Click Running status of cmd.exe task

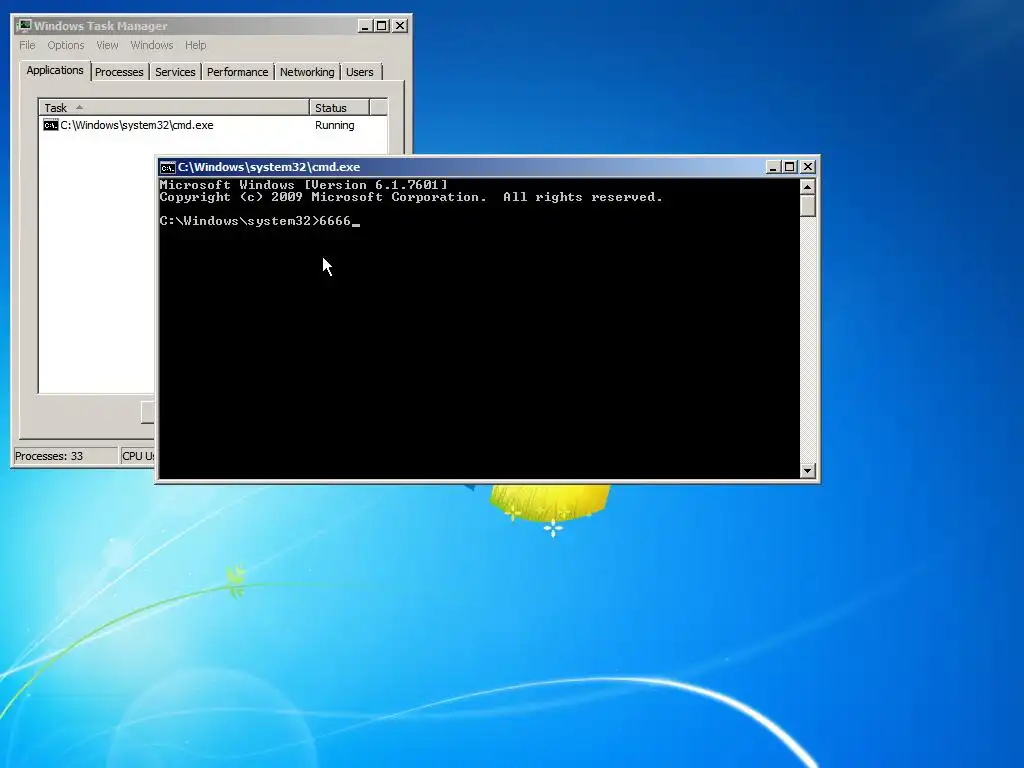334,125
